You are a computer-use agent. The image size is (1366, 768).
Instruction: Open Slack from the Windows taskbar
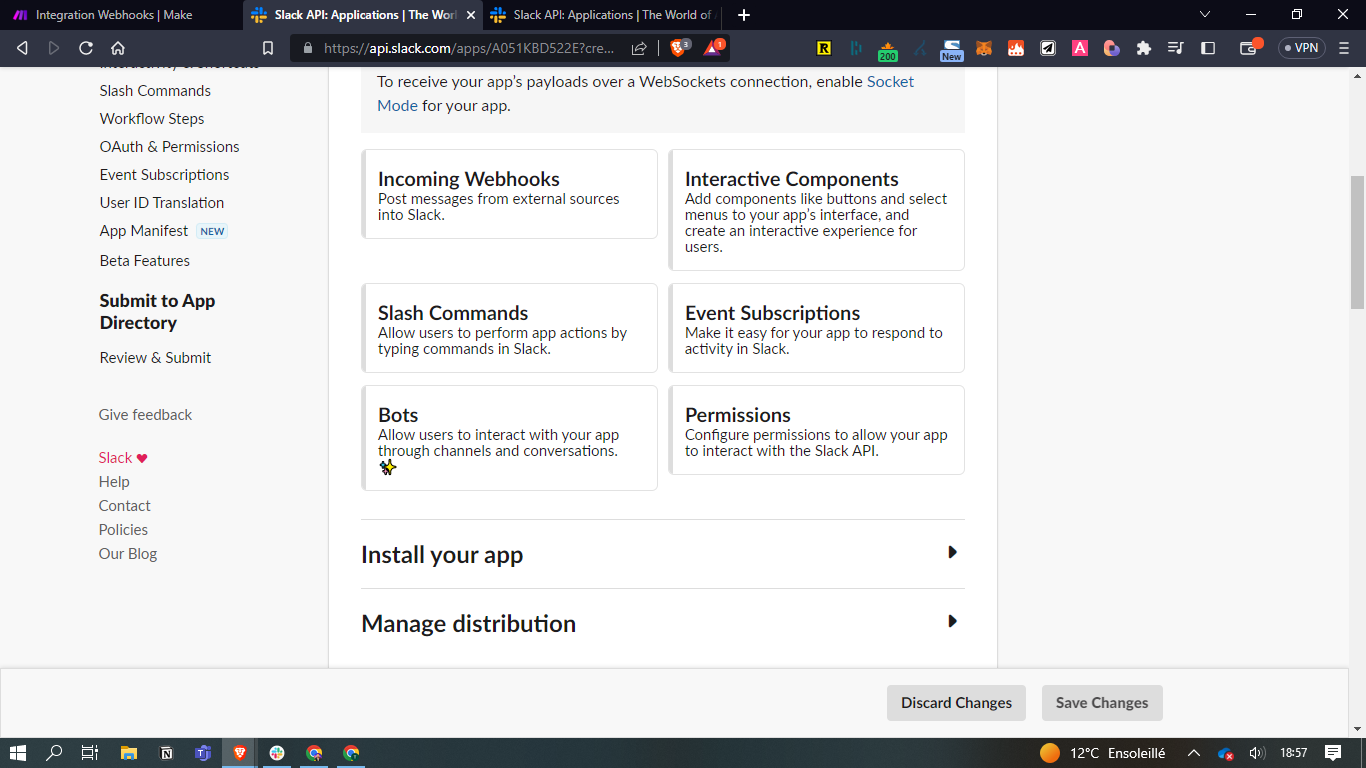coord(277,753)
